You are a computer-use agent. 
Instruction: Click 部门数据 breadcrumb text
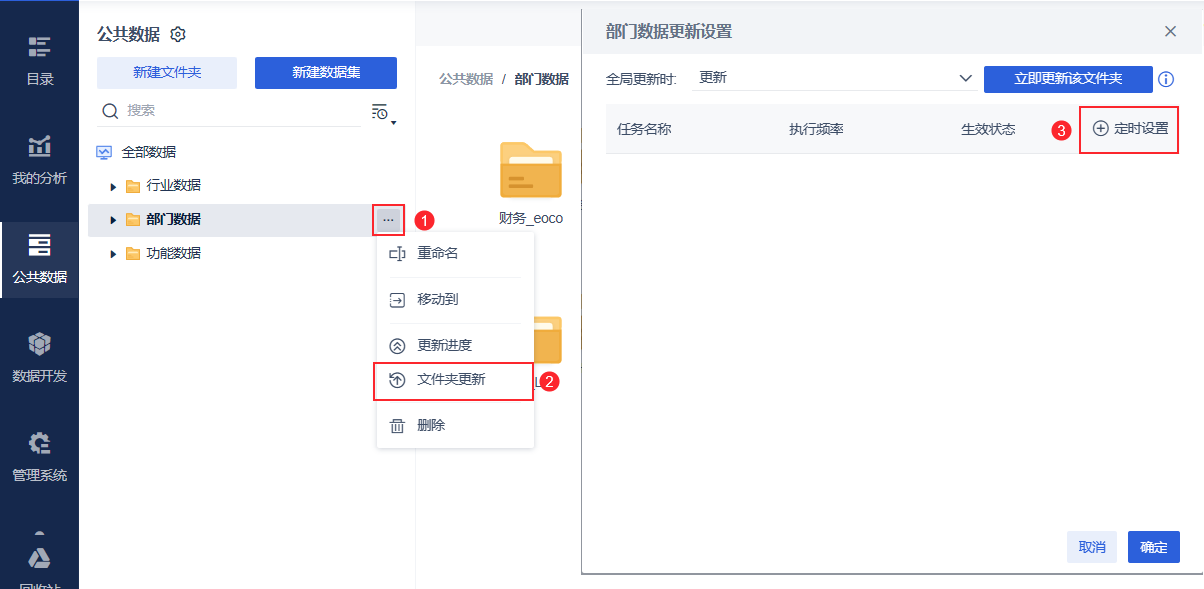tap(542, 79)
